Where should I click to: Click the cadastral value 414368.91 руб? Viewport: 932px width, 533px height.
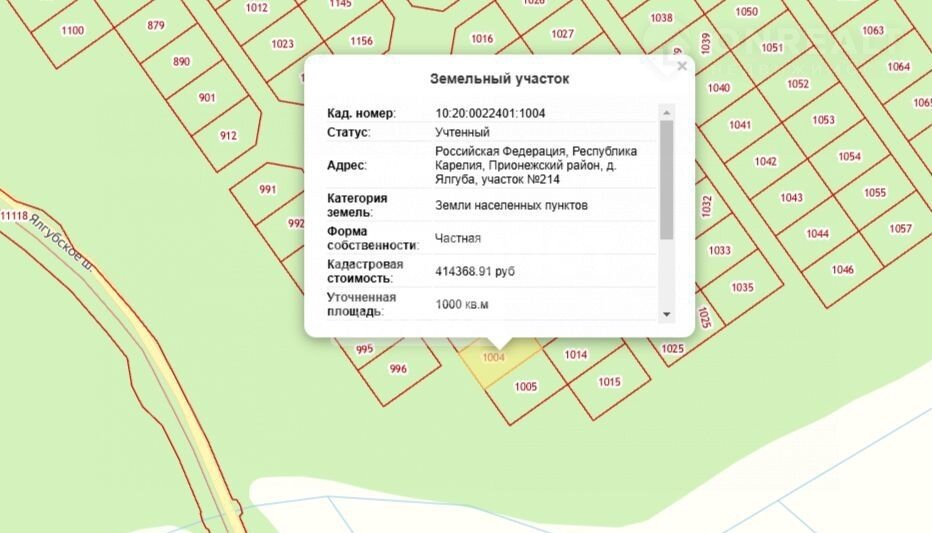tap(475, 271)
